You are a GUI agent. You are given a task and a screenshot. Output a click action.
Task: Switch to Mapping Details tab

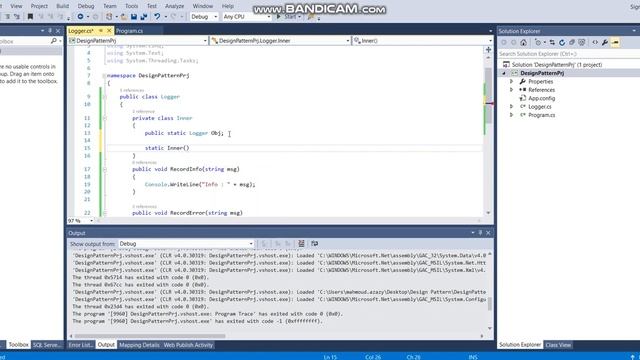point(139,345)
